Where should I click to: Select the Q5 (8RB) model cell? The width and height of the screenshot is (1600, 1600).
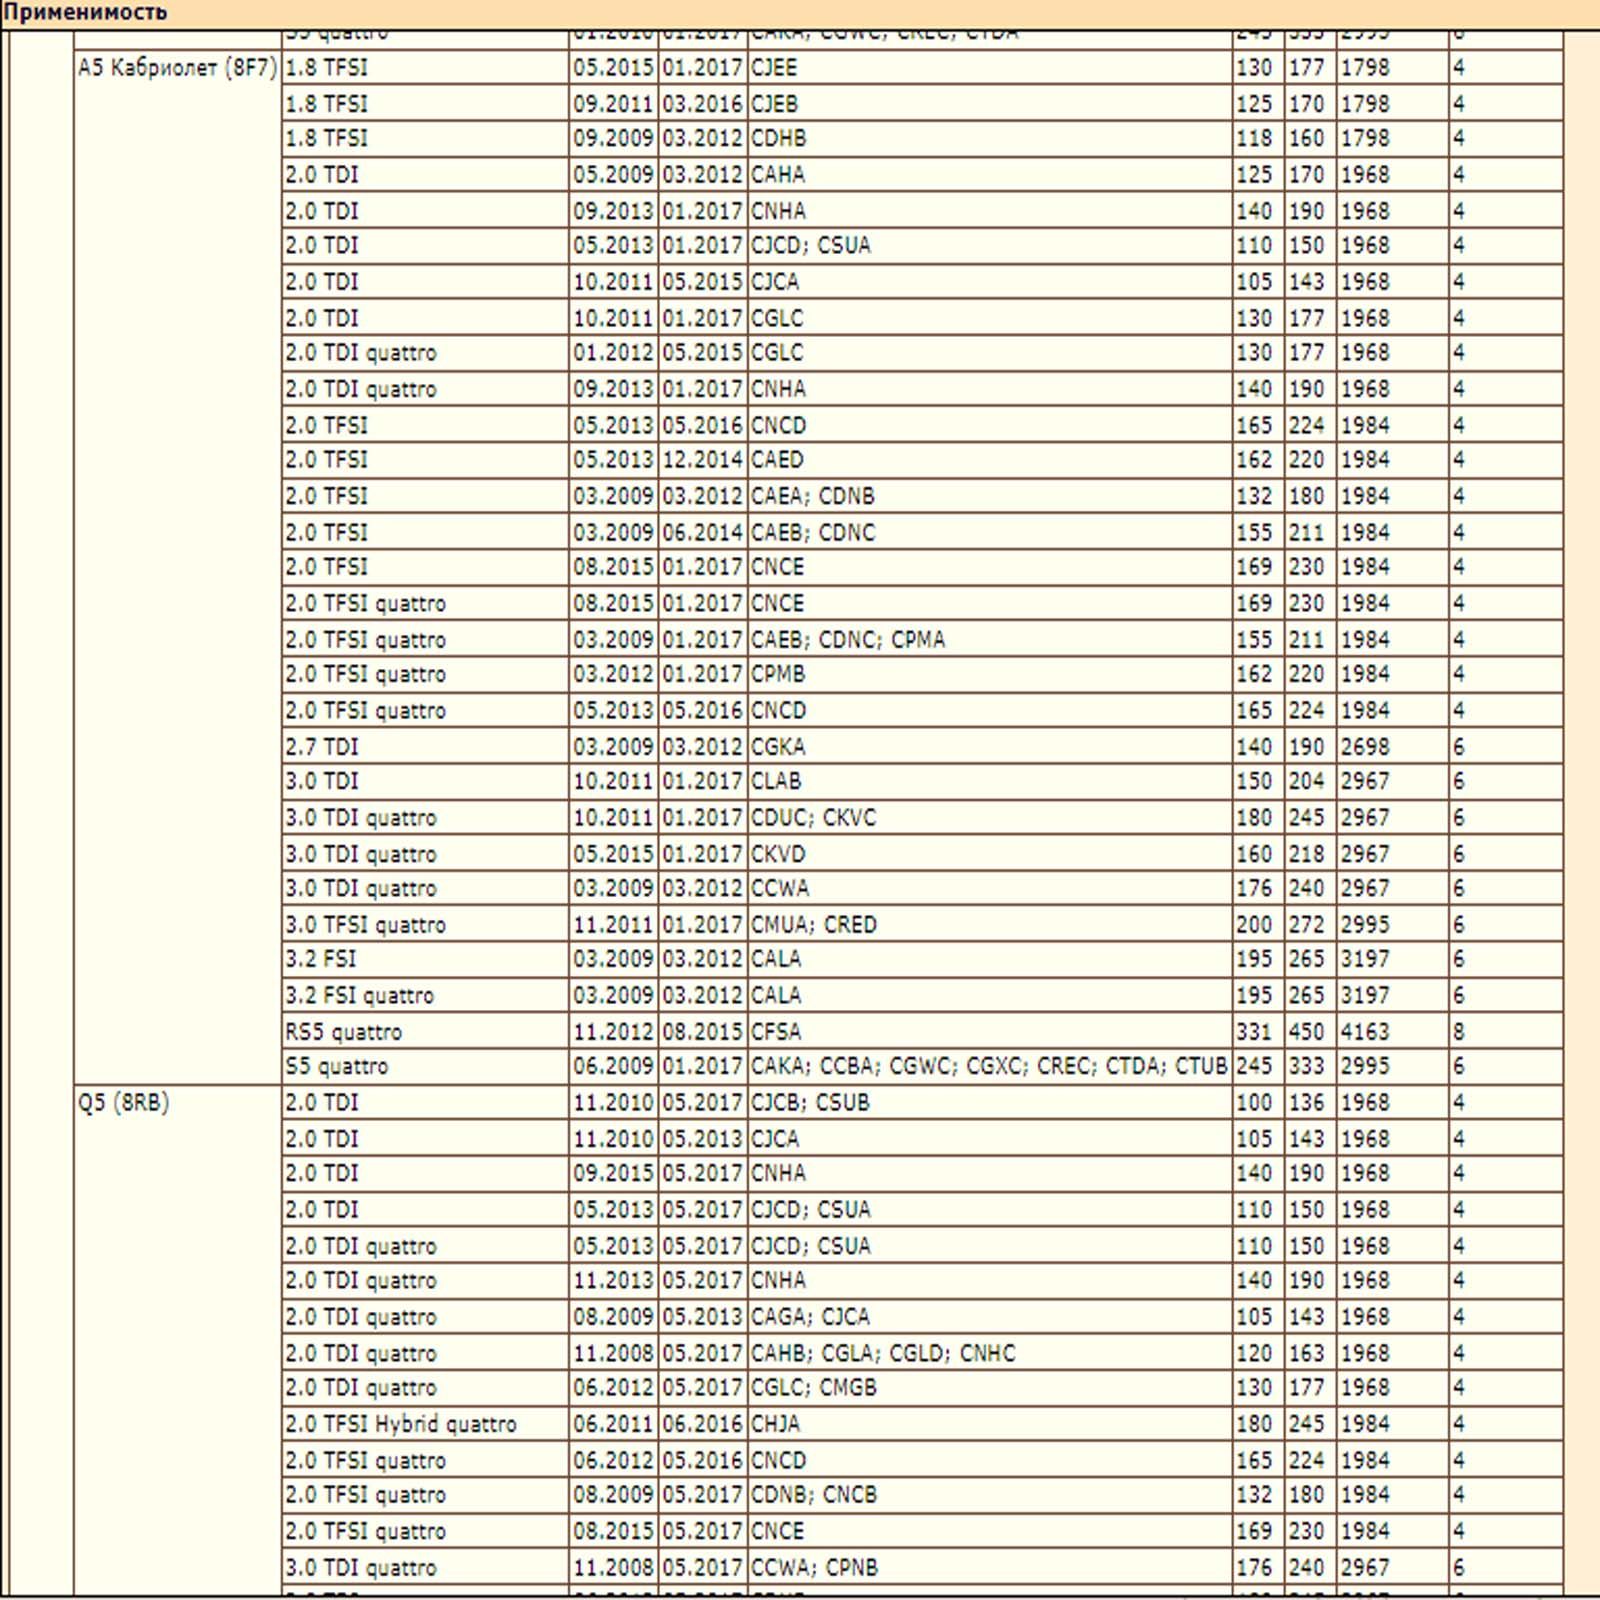(x=124, y=1103)
